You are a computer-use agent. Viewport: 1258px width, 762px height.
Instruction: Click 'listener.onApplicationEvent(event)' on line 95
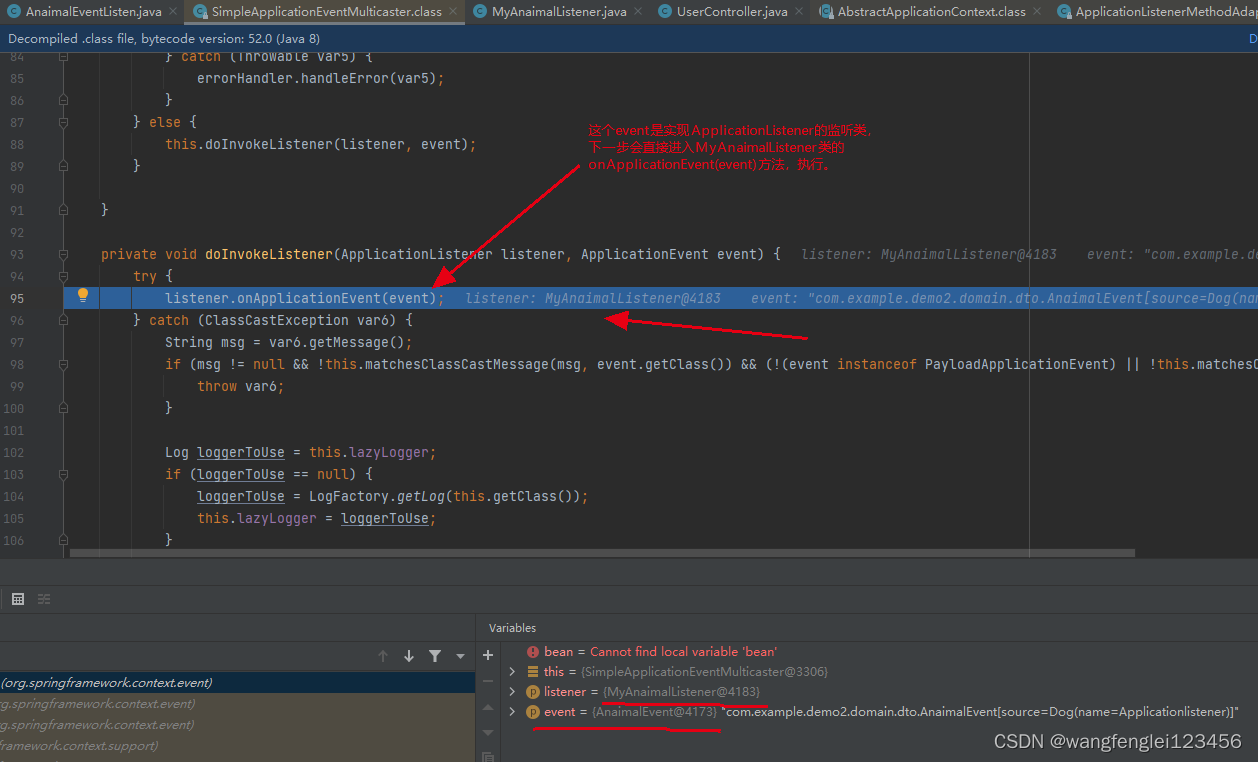tap(300, 298)
